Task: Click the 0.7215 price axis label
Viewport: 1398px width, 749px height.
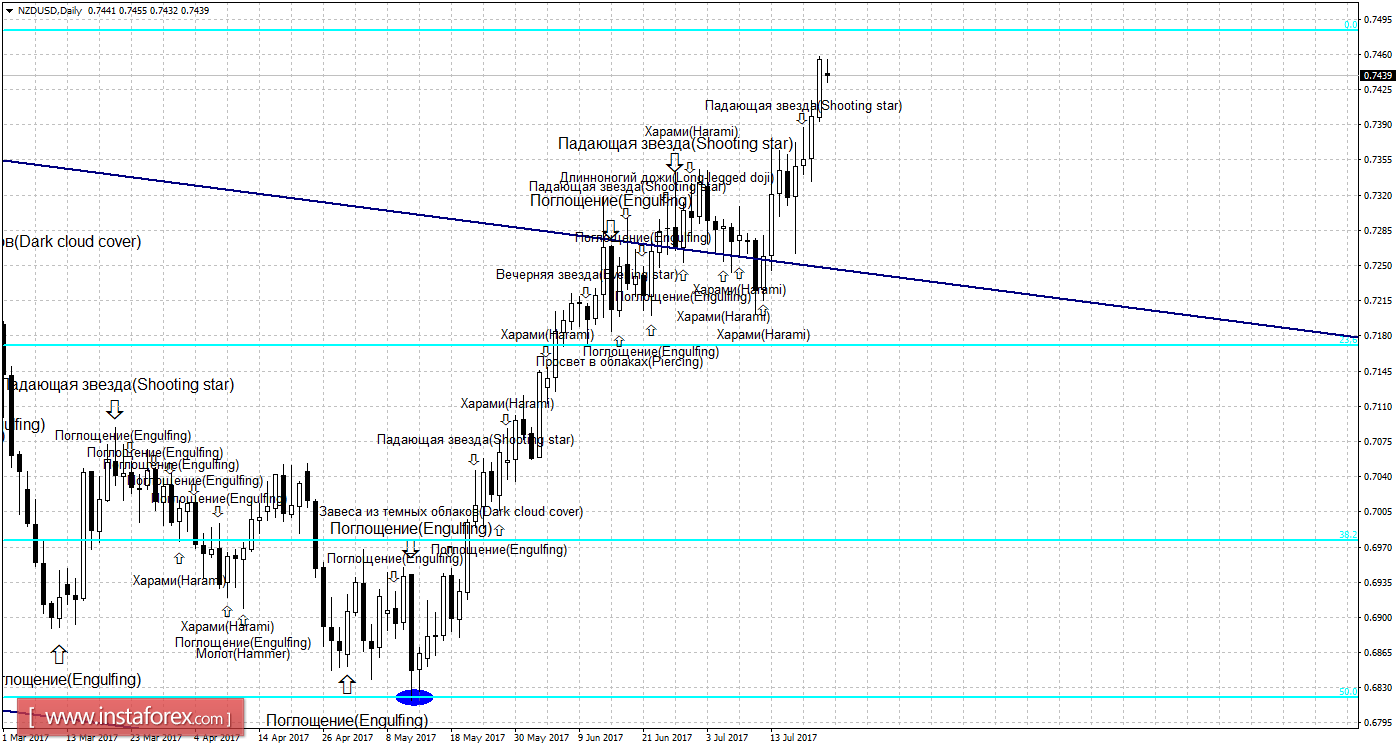Action: (x=1377, y=301)
